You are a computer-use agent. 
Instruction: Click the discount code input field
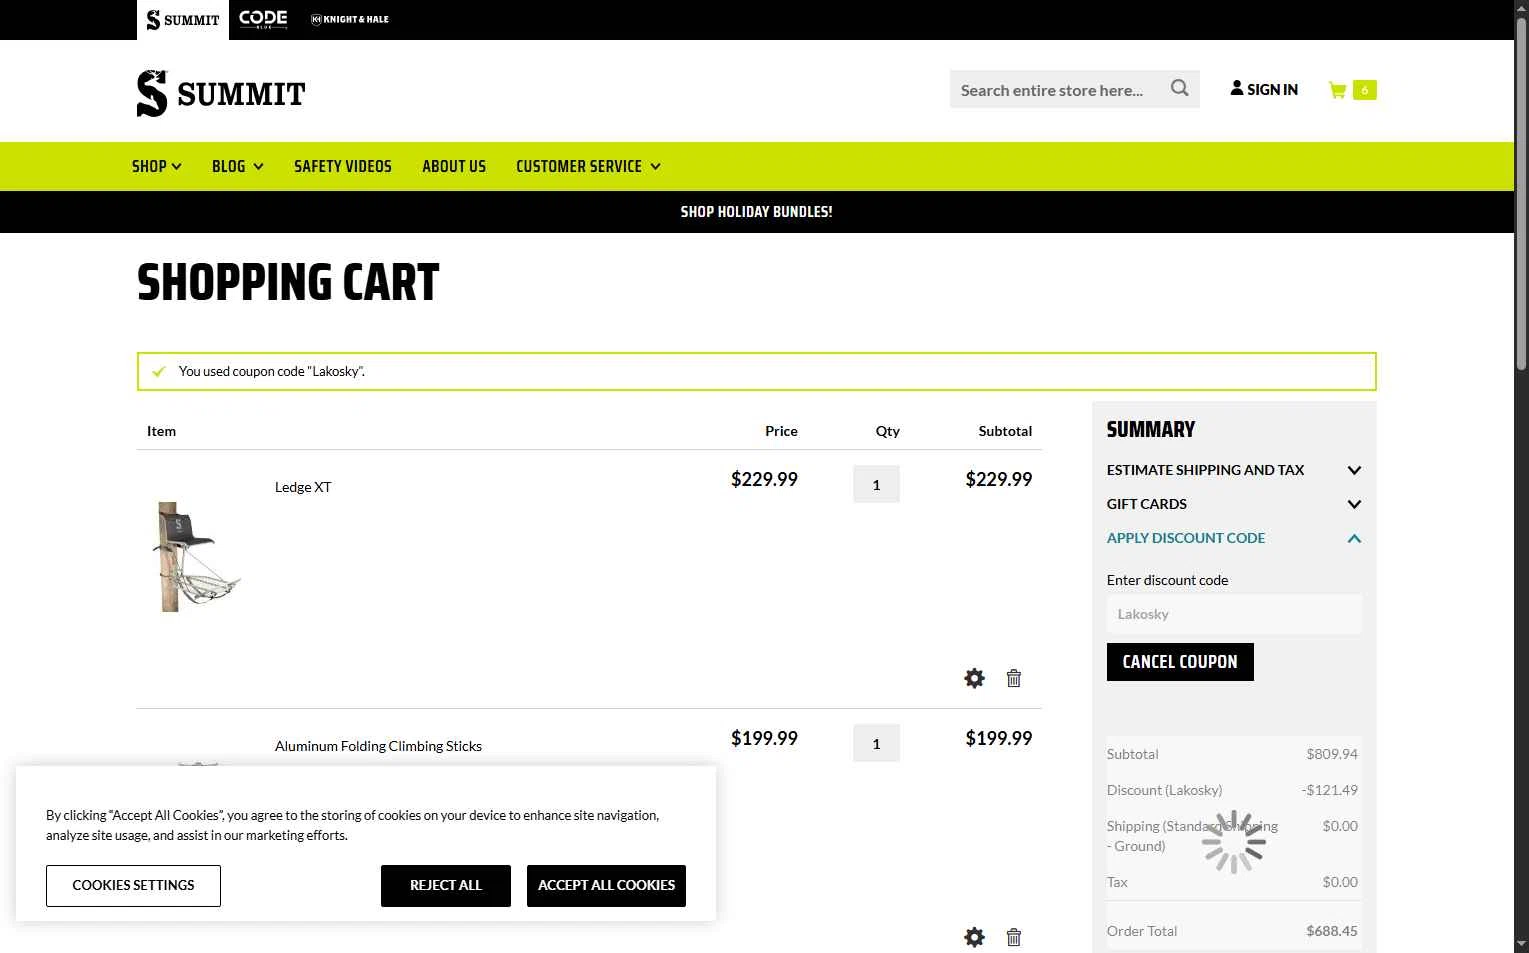(1234, 614)
